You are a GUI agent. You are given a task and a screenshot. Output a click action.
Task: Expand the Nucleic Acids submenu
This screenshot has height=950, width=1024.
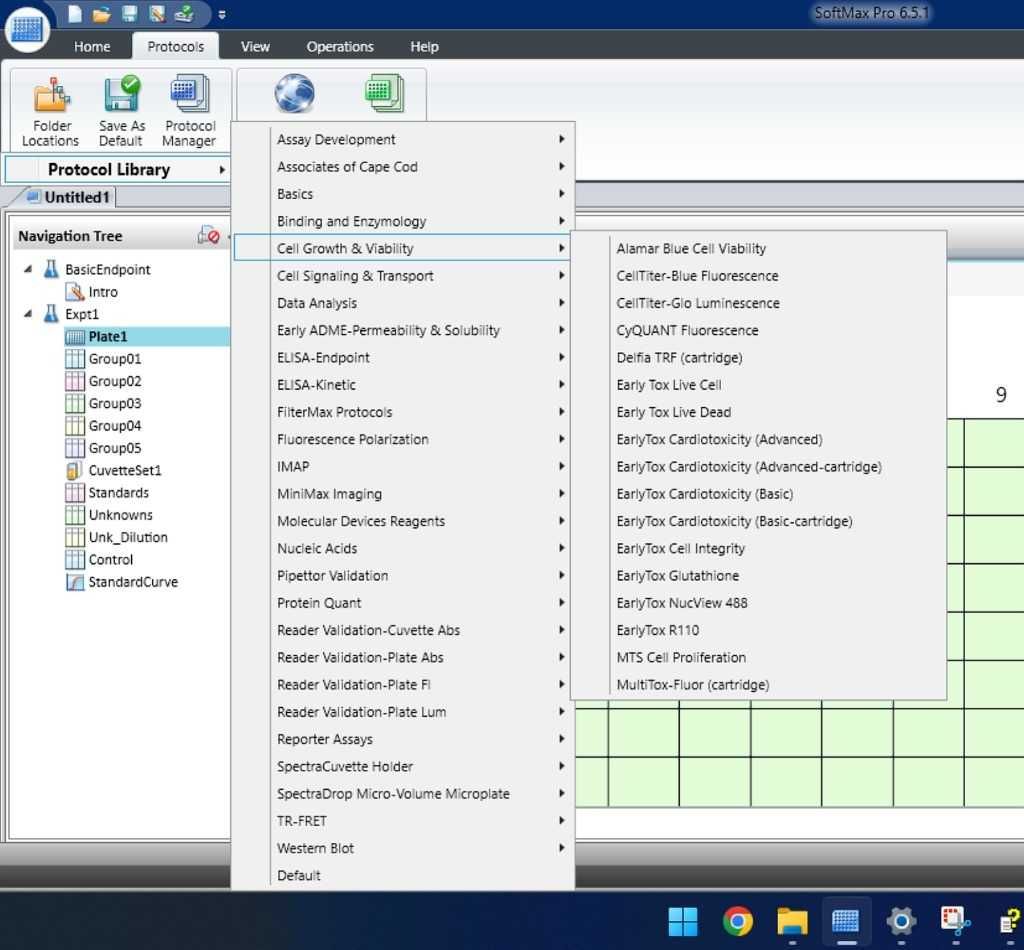click(x=404, y=548)
